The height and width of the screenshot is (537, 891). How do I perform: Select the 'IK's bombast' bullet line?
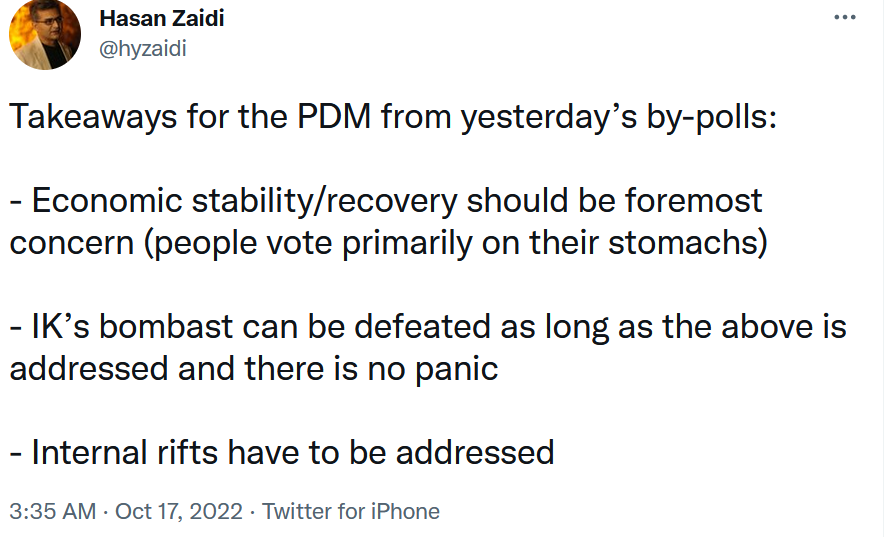[x=428, y=327]
